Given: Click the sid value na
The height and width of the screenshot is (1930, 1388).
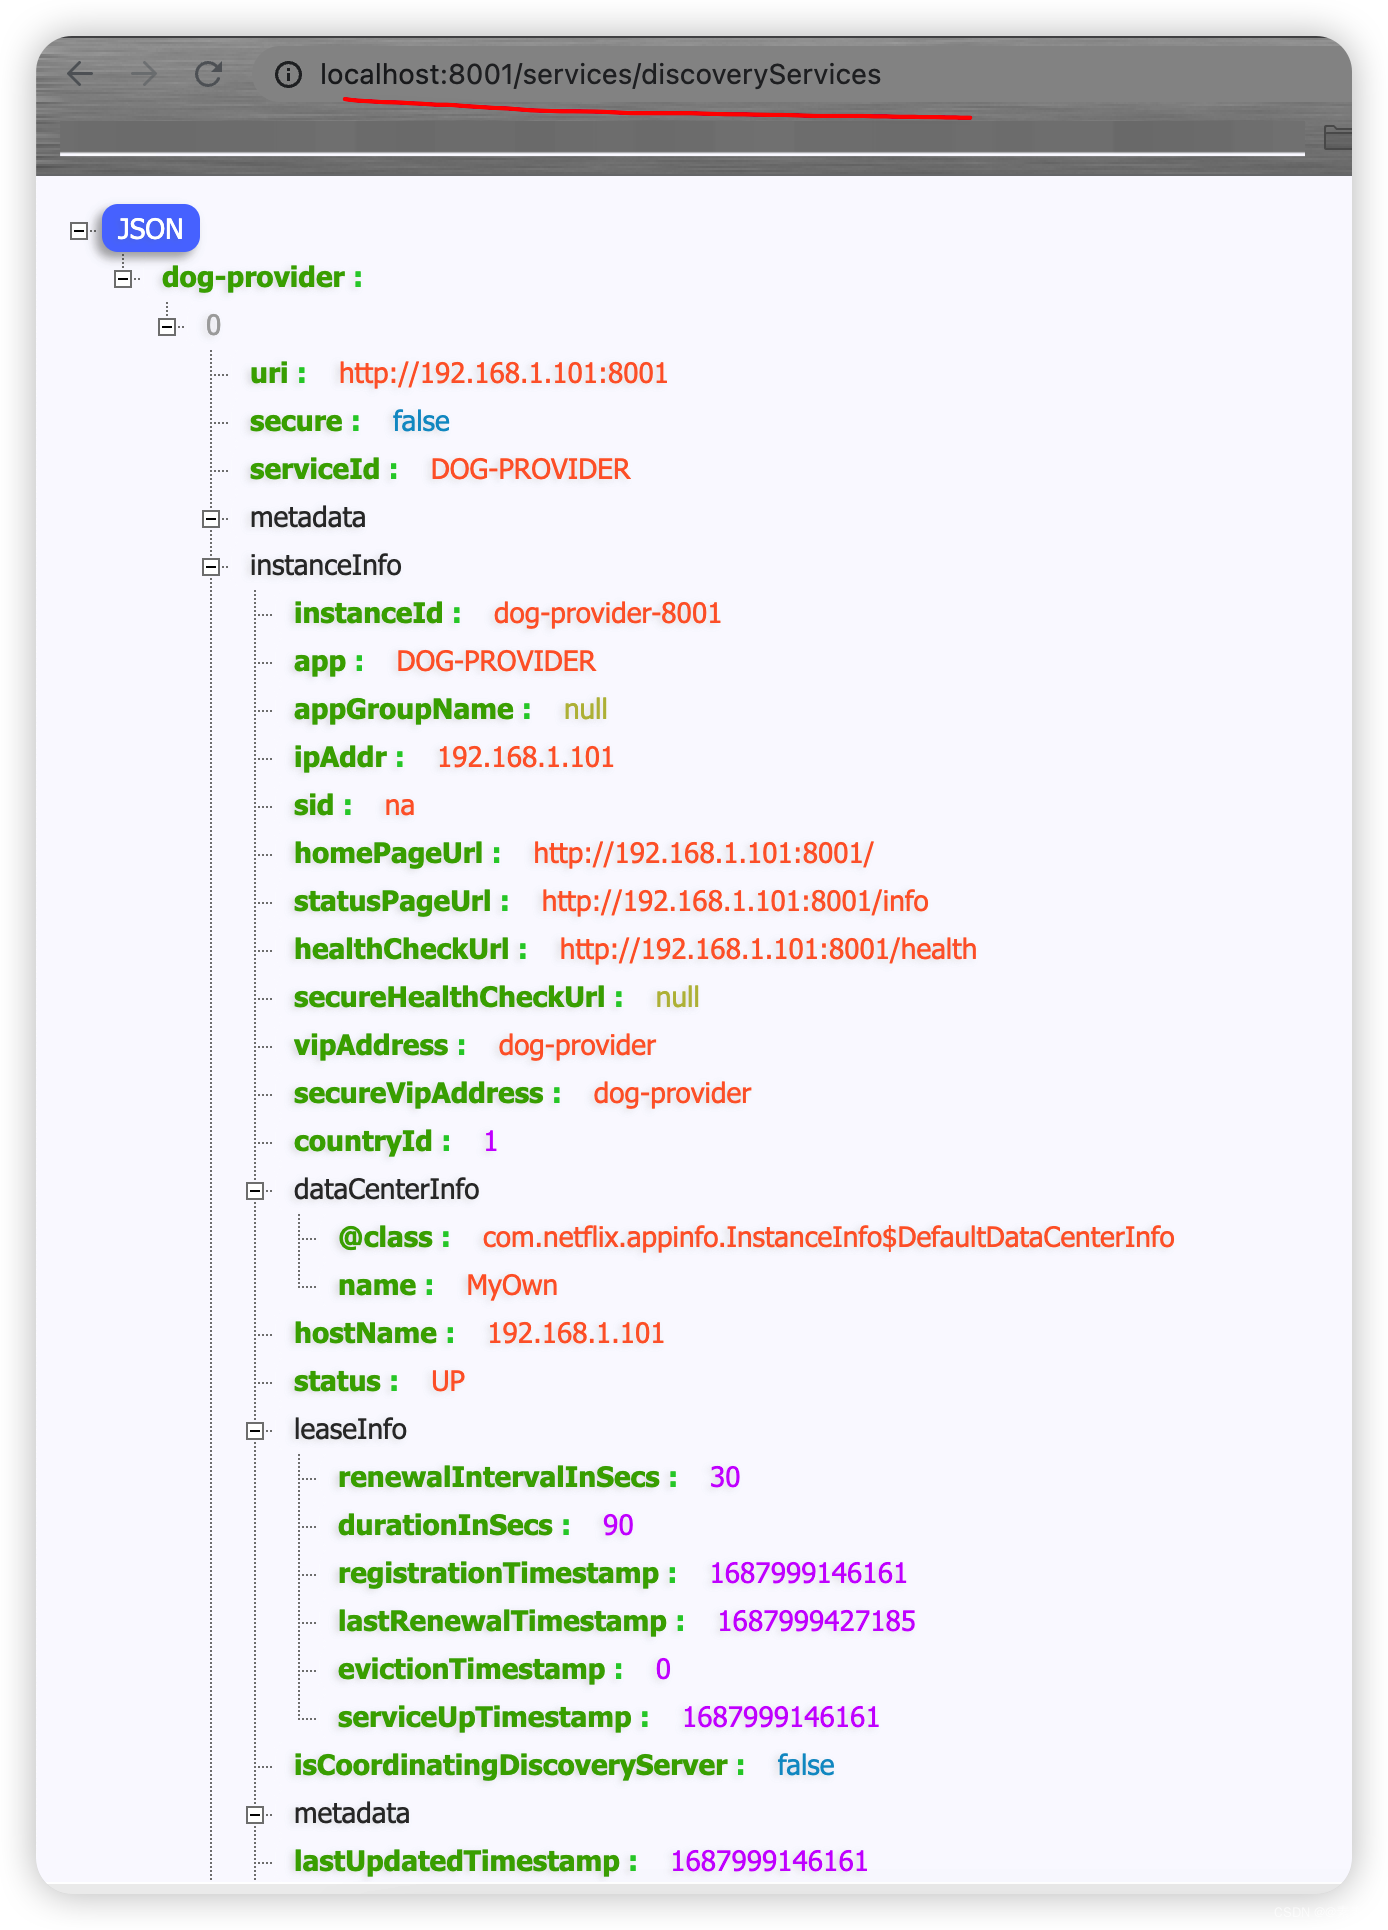Looking at the screenshot, I should pyautogui.click(x=399, y=805).
